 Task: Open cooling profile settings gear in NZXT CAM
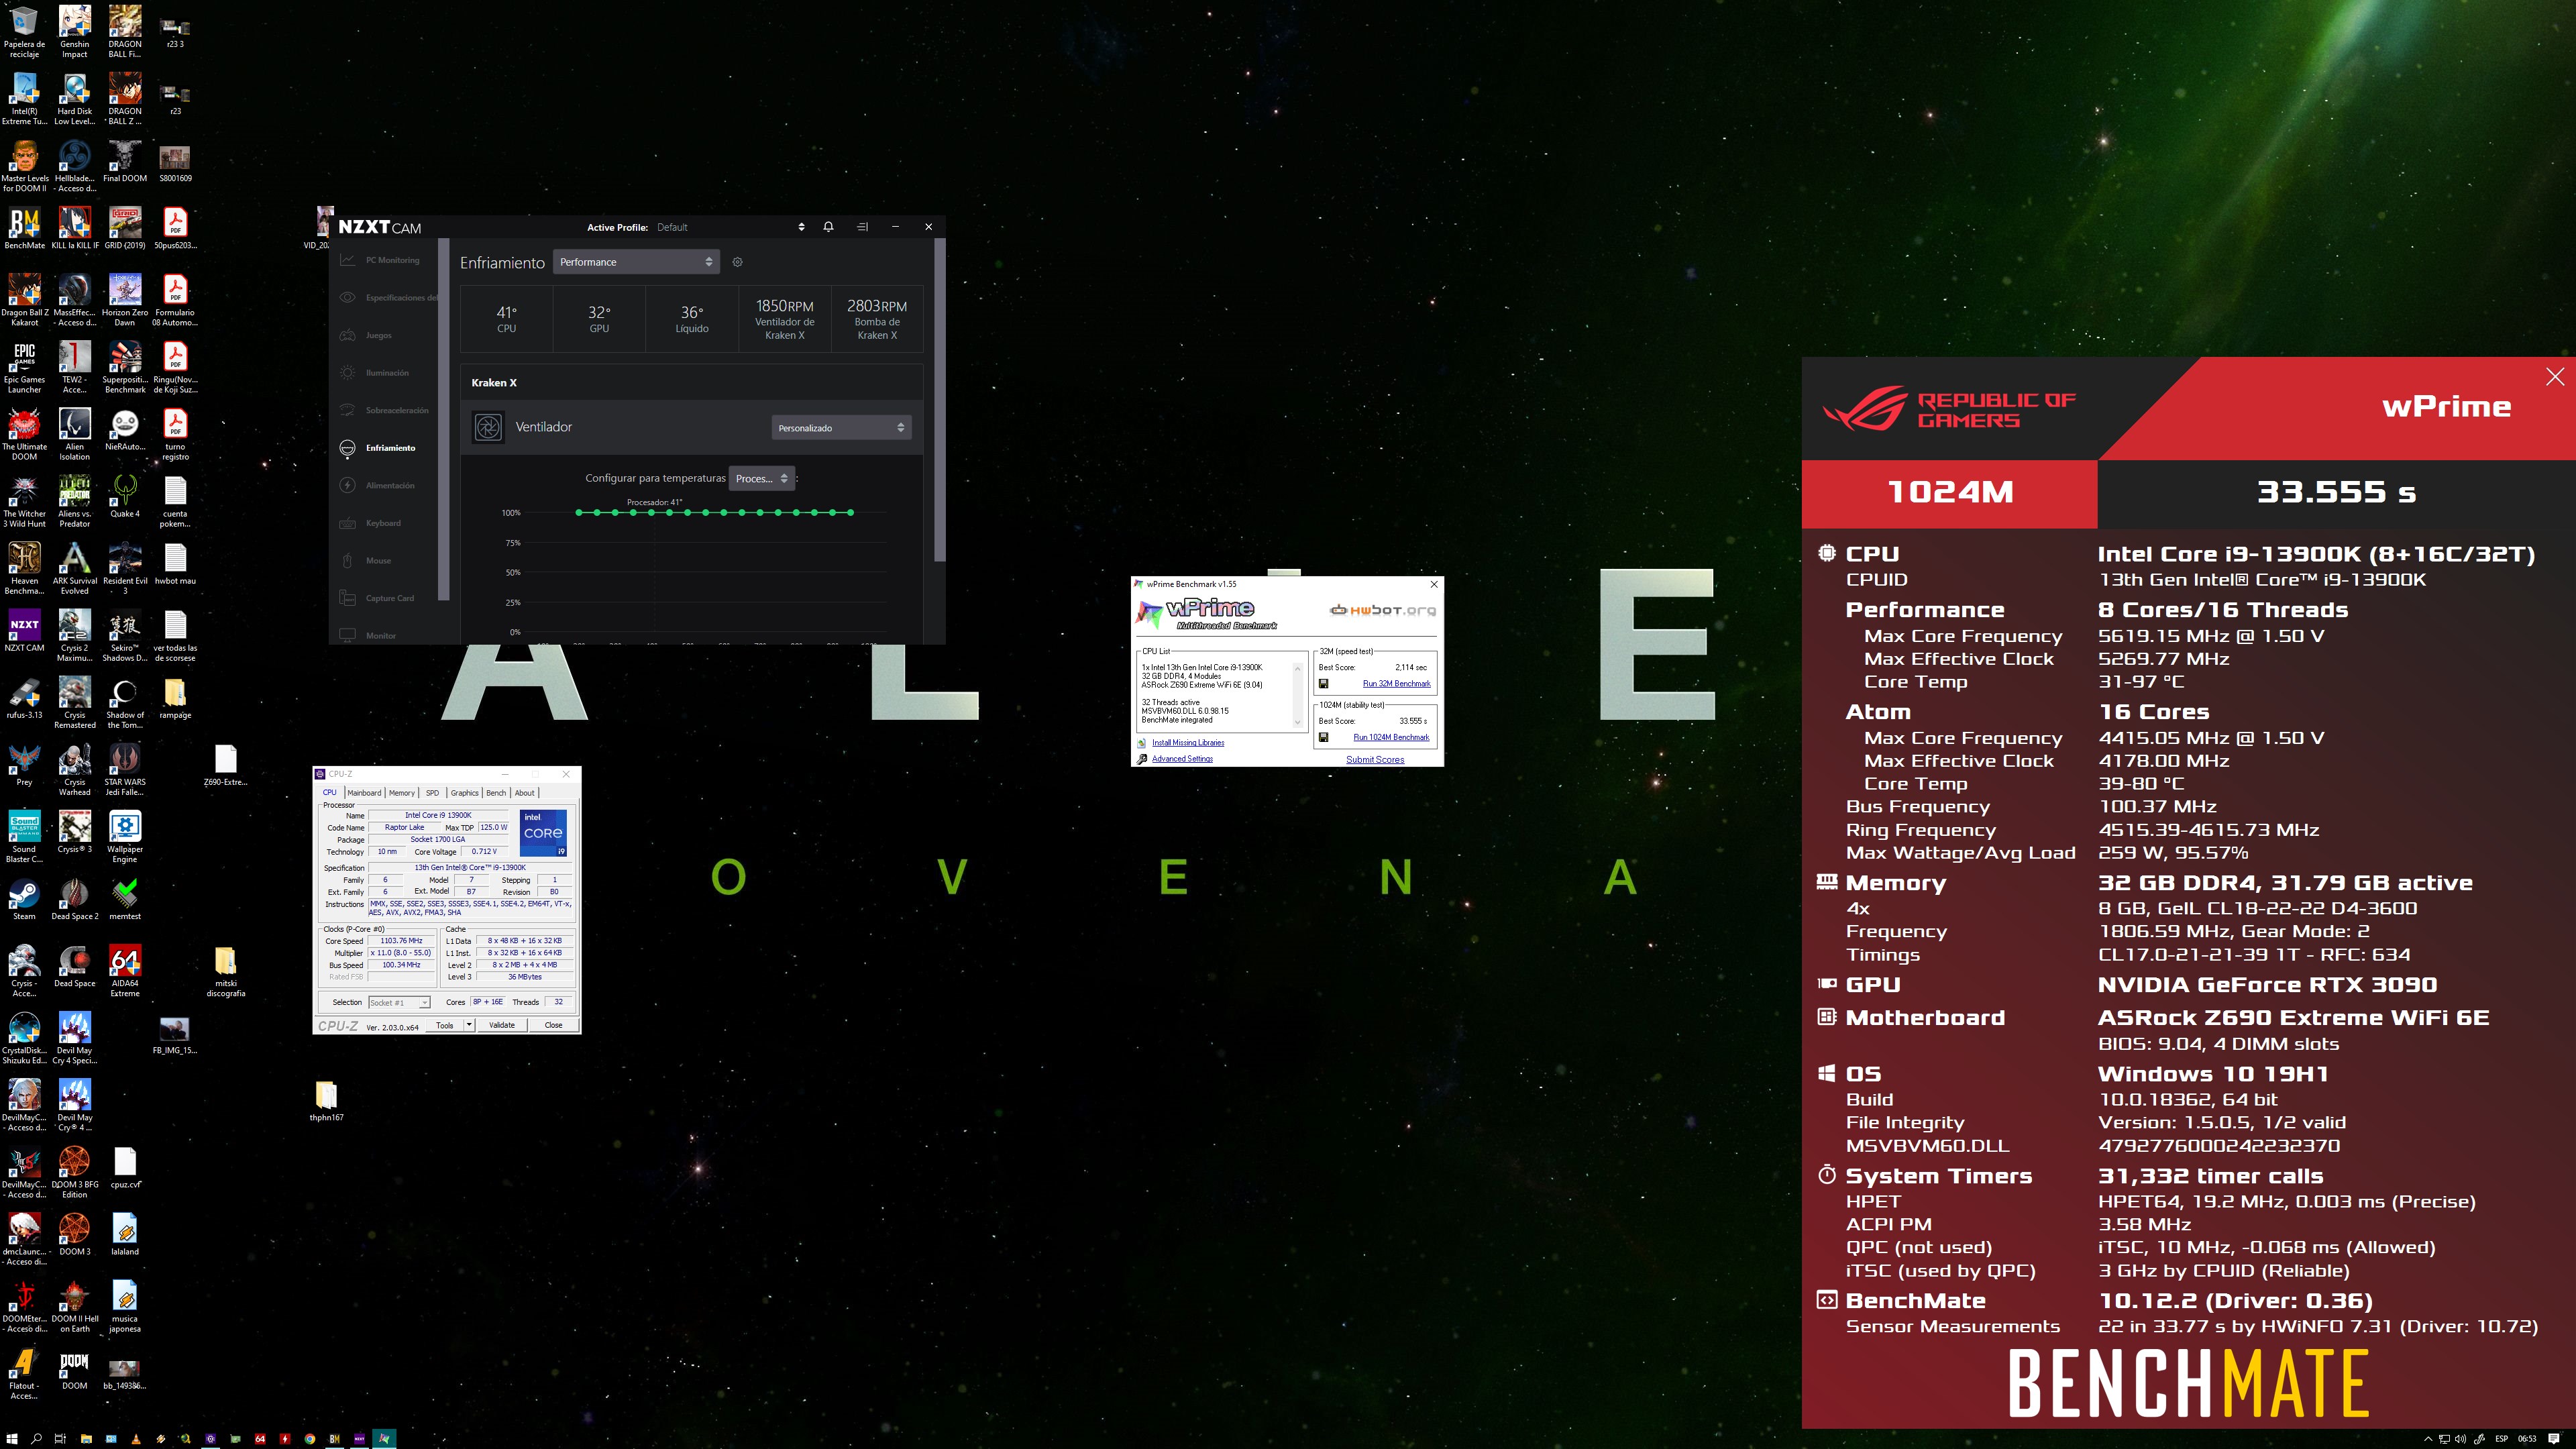pyautogui.click(x=738, y=262)
